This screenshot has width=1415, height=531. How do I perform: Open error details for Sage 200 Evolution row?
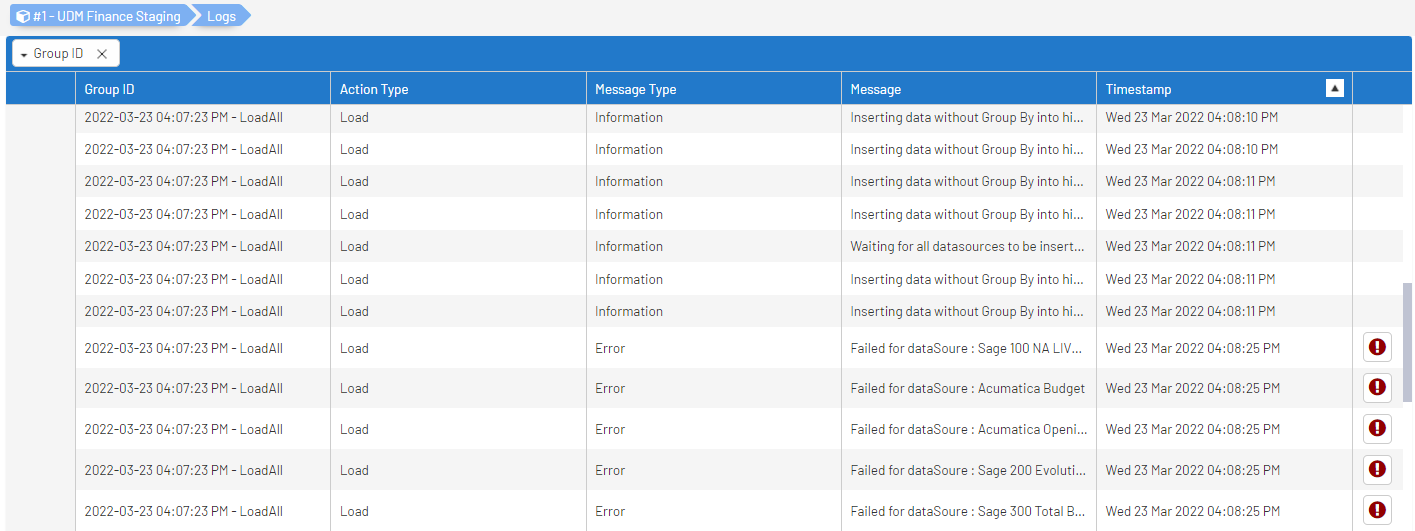pos(1377,470)
